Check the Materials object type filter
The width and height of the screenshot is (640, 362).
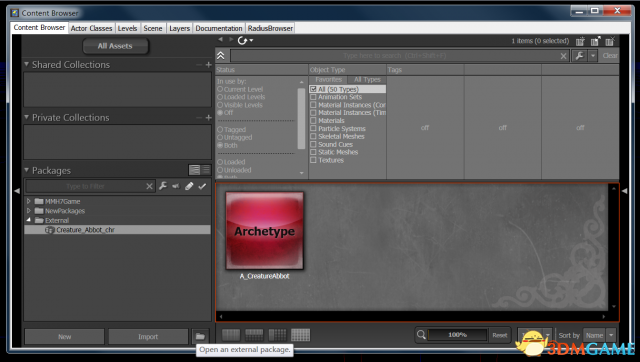(x=313, y=121)
